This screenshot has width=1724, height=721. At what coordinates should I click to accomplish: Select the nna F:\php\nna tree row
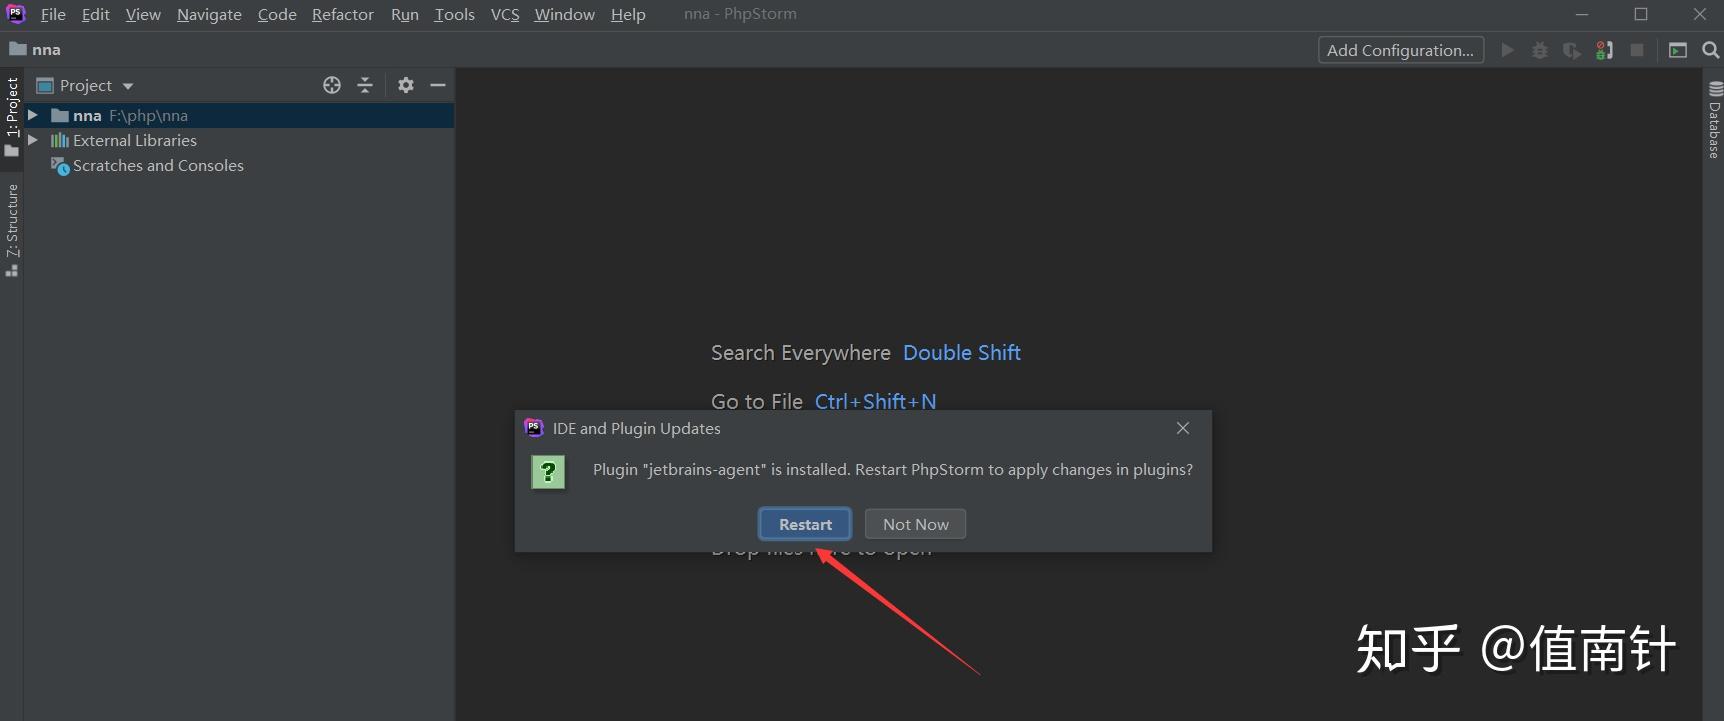[239, 115]
